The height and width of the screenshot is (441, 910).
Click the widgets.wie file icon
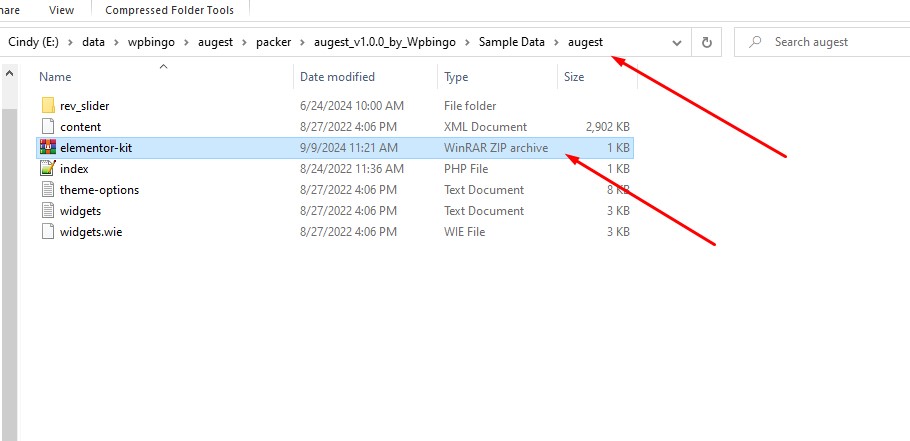pos(48,232)
